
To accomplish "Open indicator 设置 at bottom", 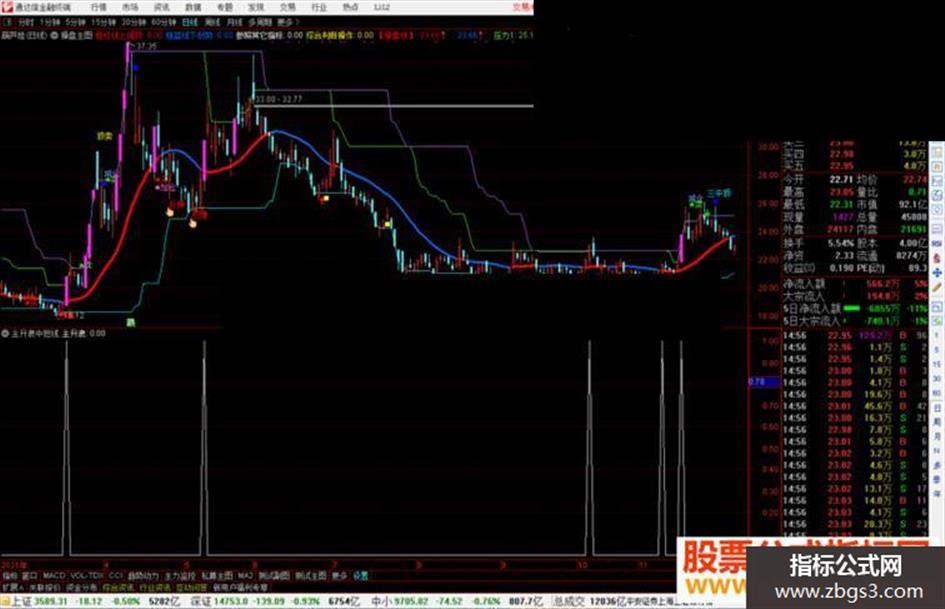I will click(x=360, y=576).
